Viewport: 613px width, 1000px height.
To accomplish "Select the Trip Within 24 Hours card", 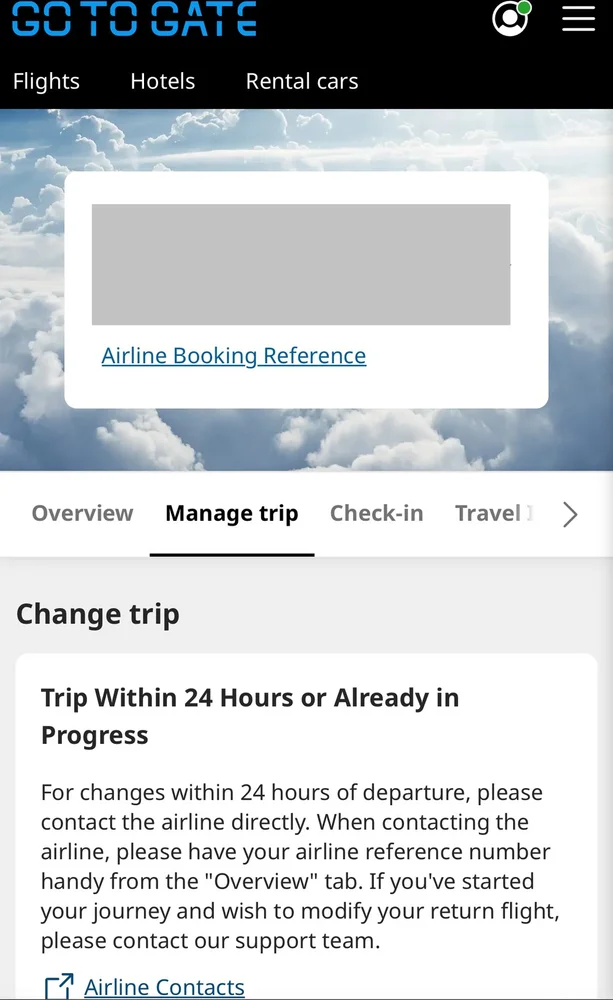I will coord(306,830).
